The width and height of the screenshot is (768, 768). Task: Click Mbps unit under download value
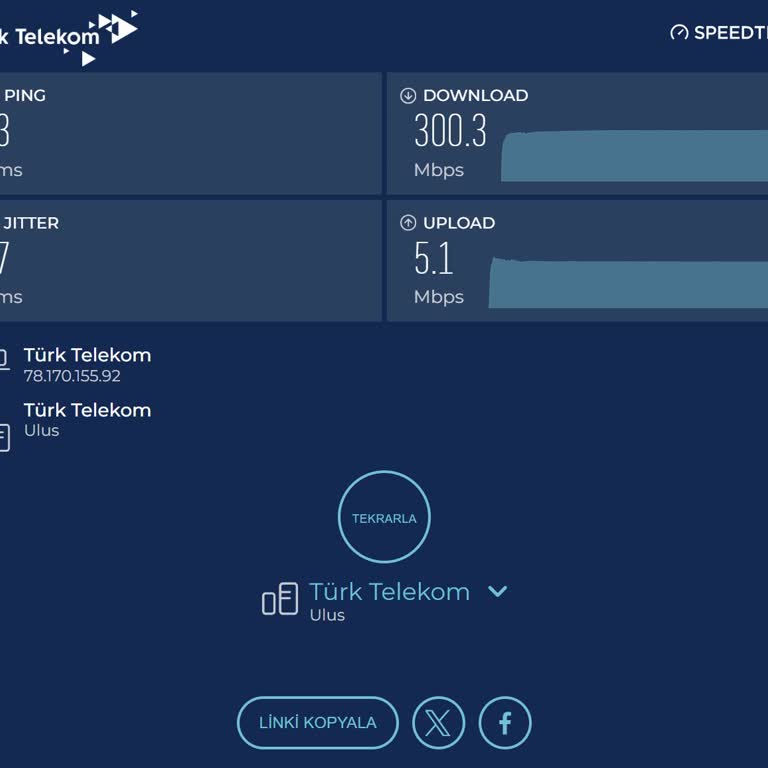439,170
